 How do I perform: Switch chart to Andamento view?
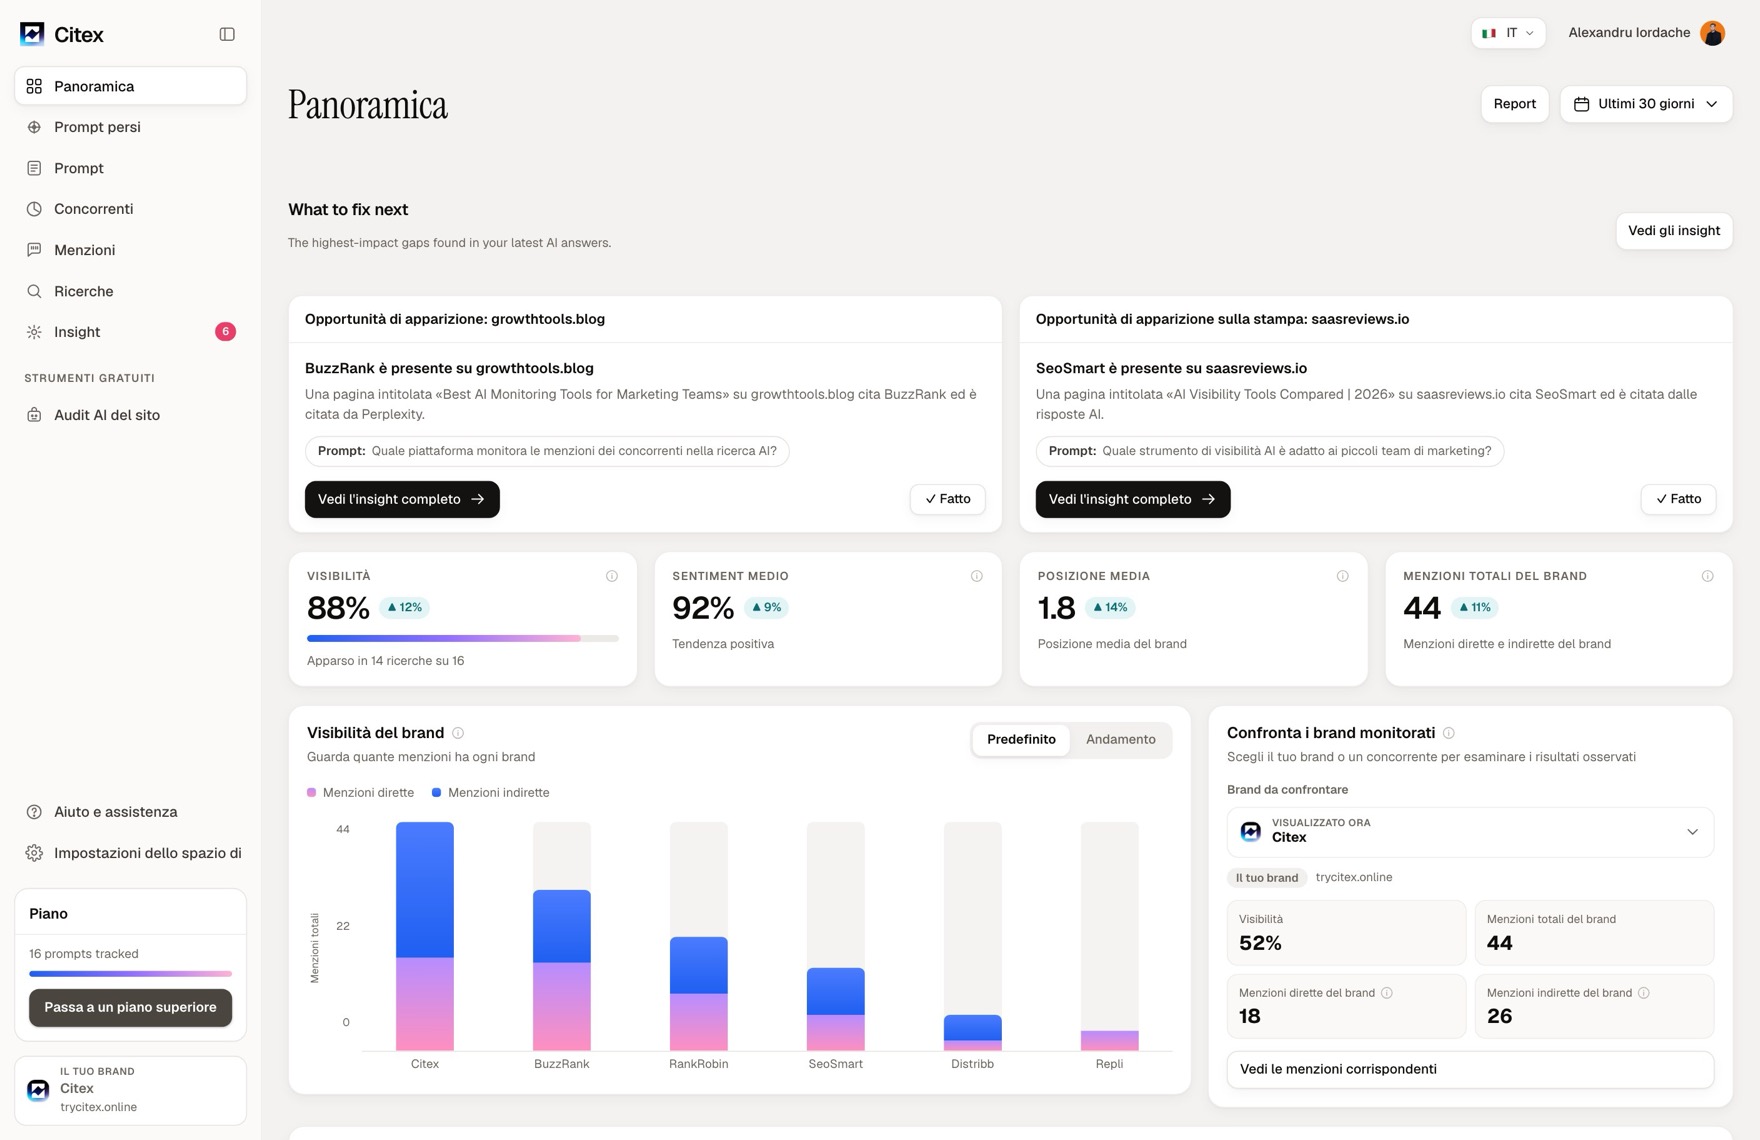pos(1121,740)
